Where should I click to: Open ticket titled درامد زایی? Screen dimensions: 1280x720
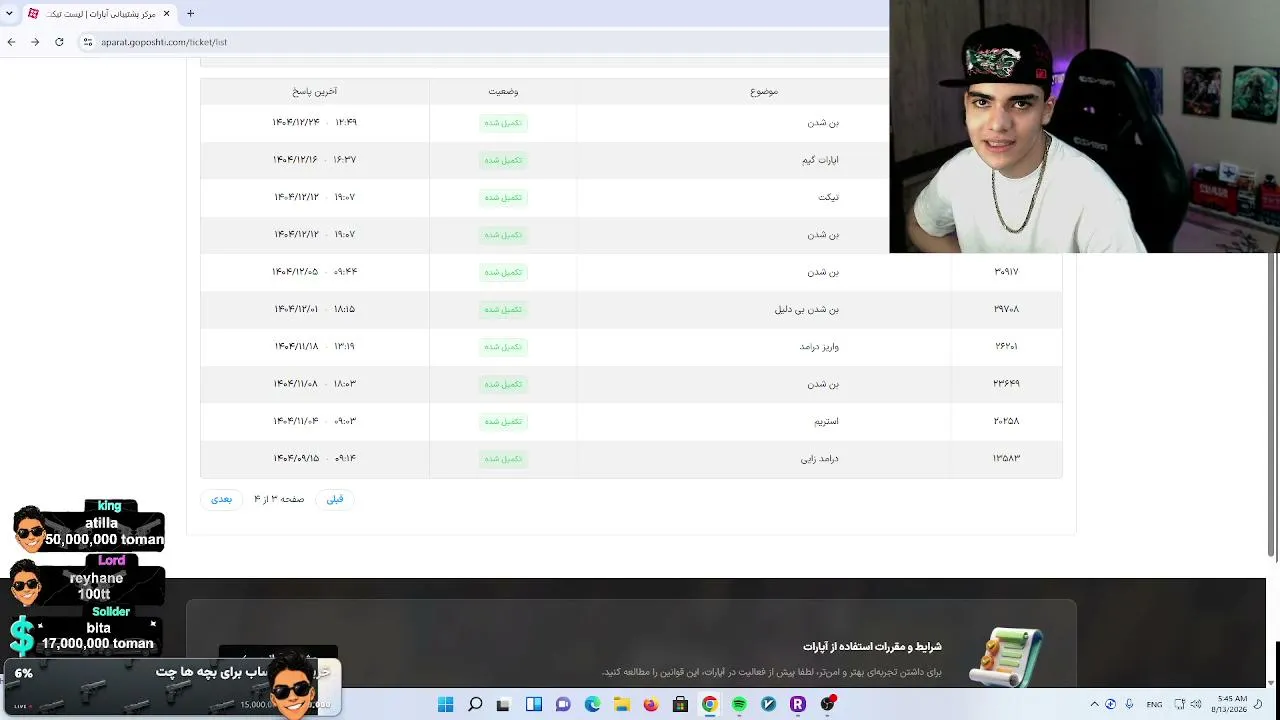tap(820, 459)
